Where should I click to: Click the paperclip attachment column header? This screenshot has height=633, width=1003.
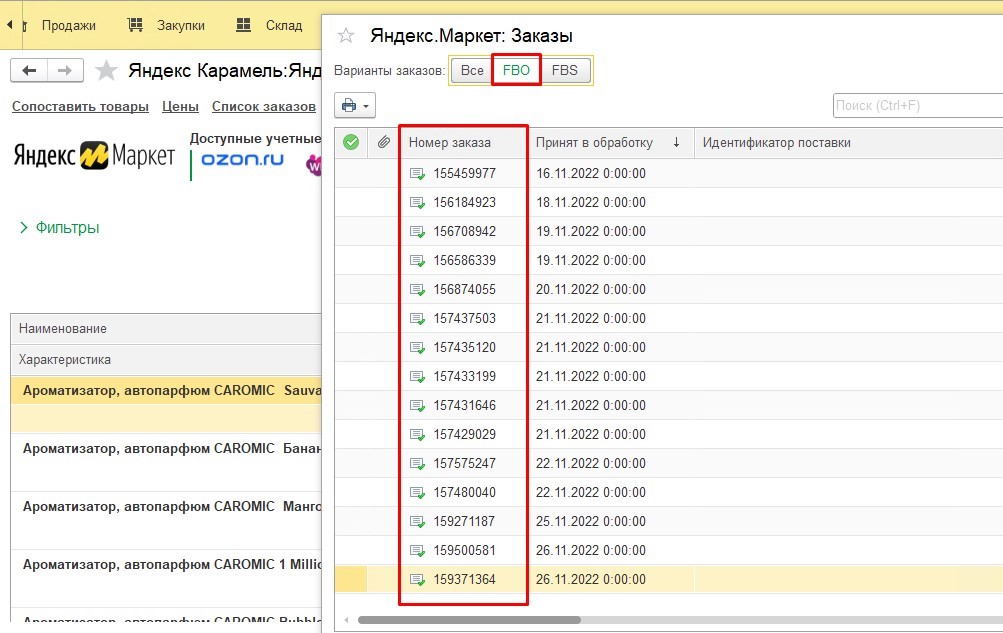[383, 142]
